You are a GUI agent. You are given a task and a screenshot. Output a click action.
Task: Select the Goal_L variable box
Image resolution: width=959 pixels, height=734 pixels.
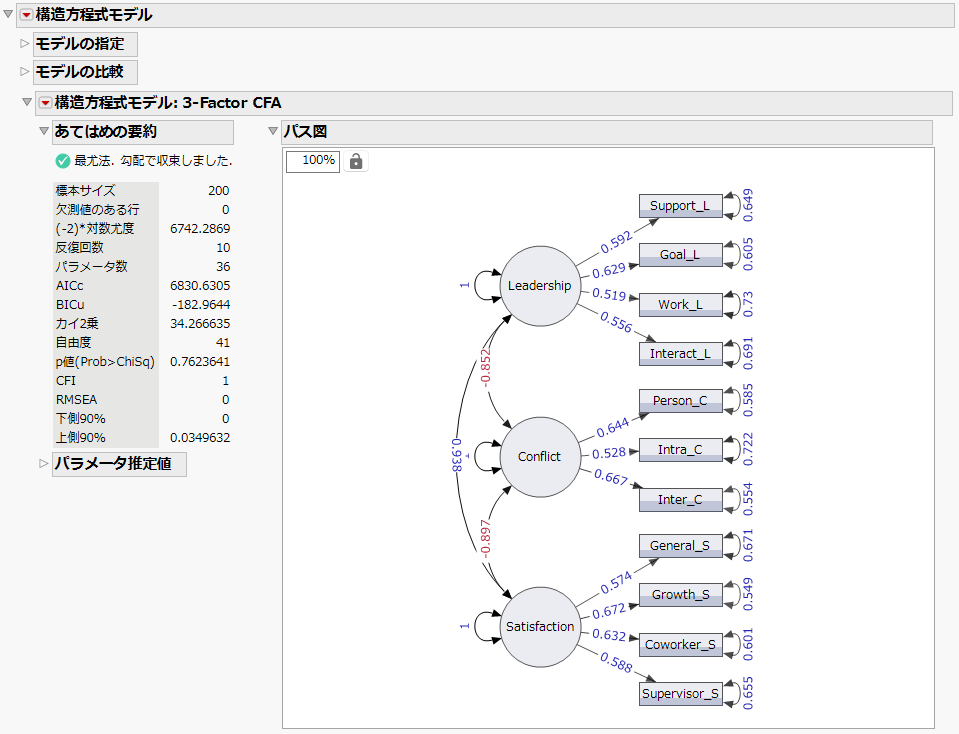[680, 254]
